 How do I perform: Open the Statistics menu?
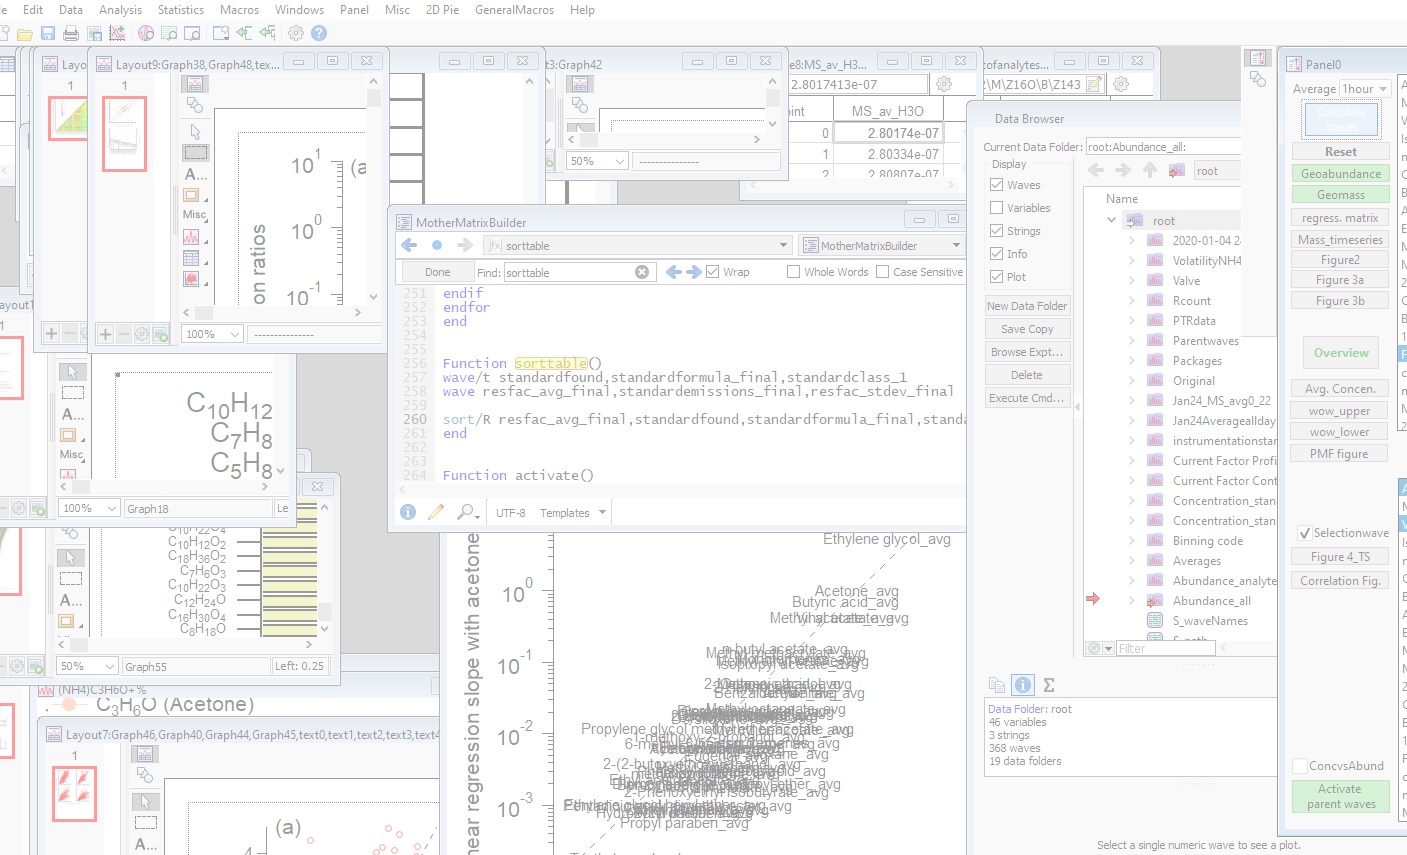[181, 10]
